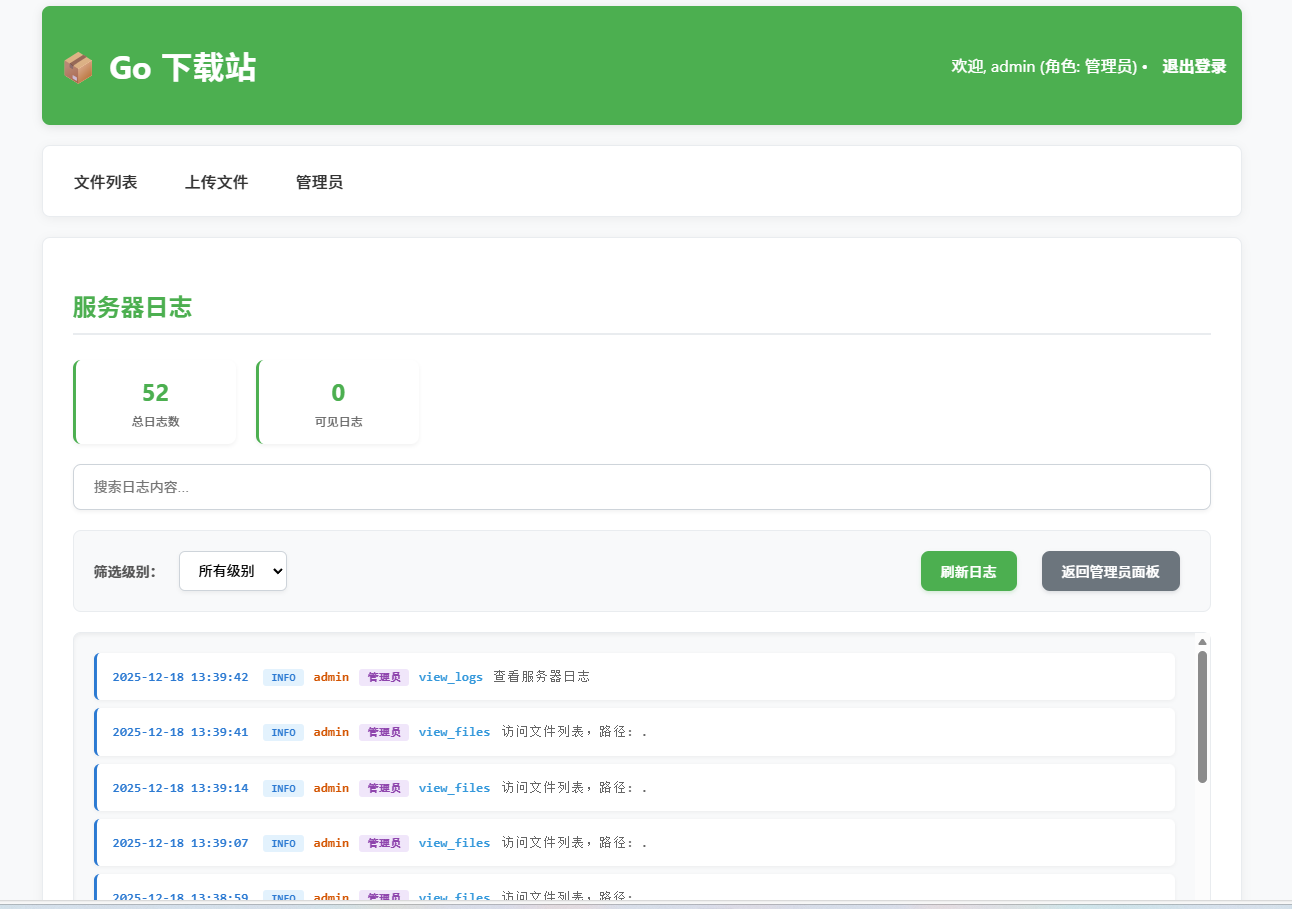Click admin username in the 13:39:14 row
The height and width of the screenshot is (909, 1292).
pos(331,788)
